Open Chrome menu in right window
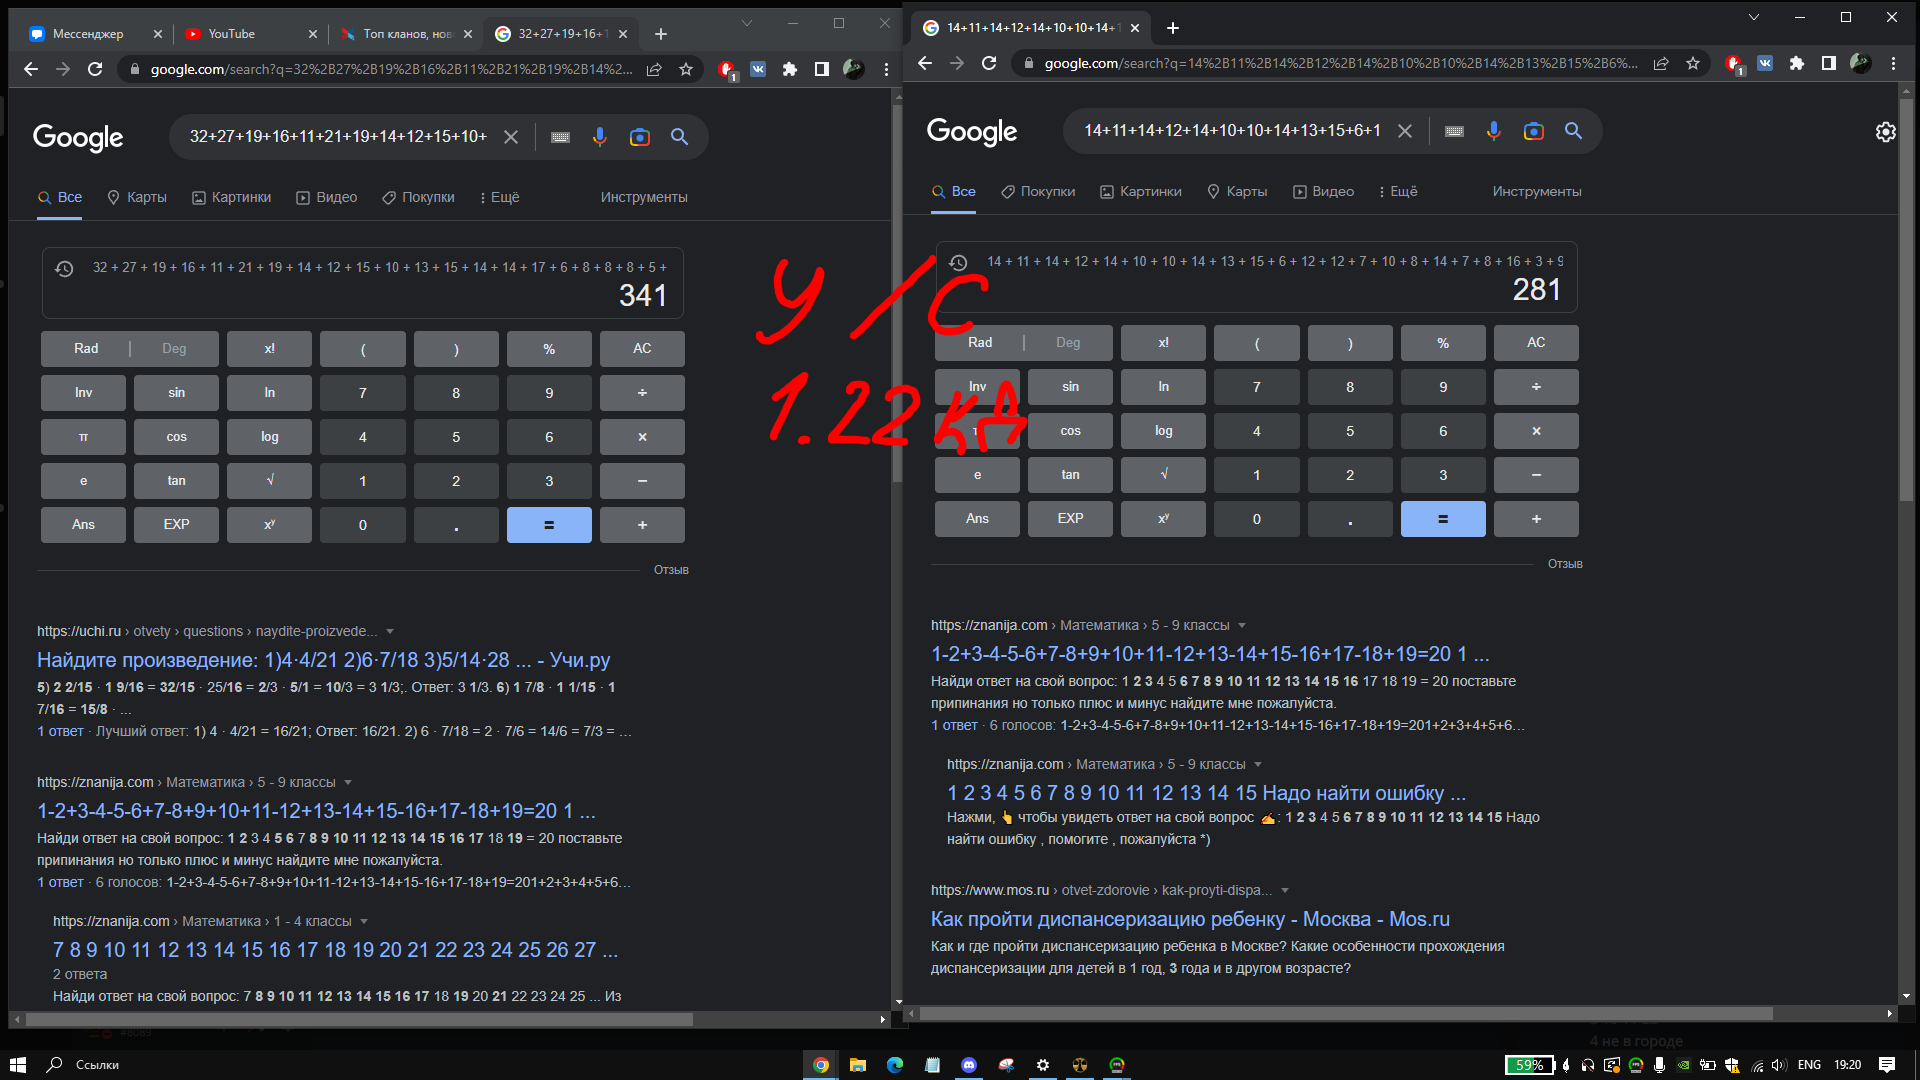The width and height of the screenshot is (1920, 1080). click(1893, 63)
